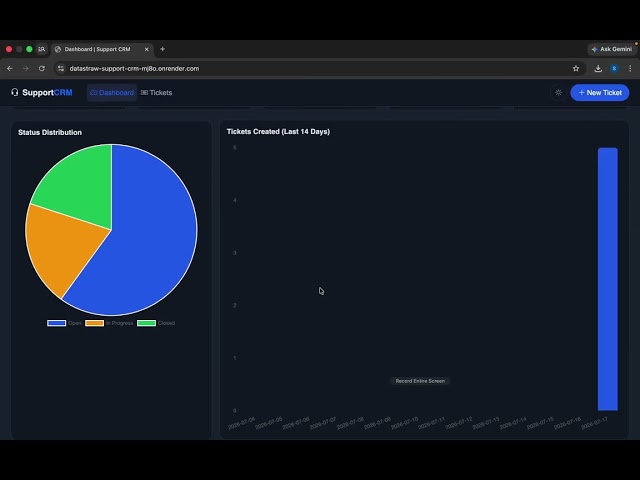Click the site information icon in address bar
The height and width of the screenshot is (480, 640).
61,69
